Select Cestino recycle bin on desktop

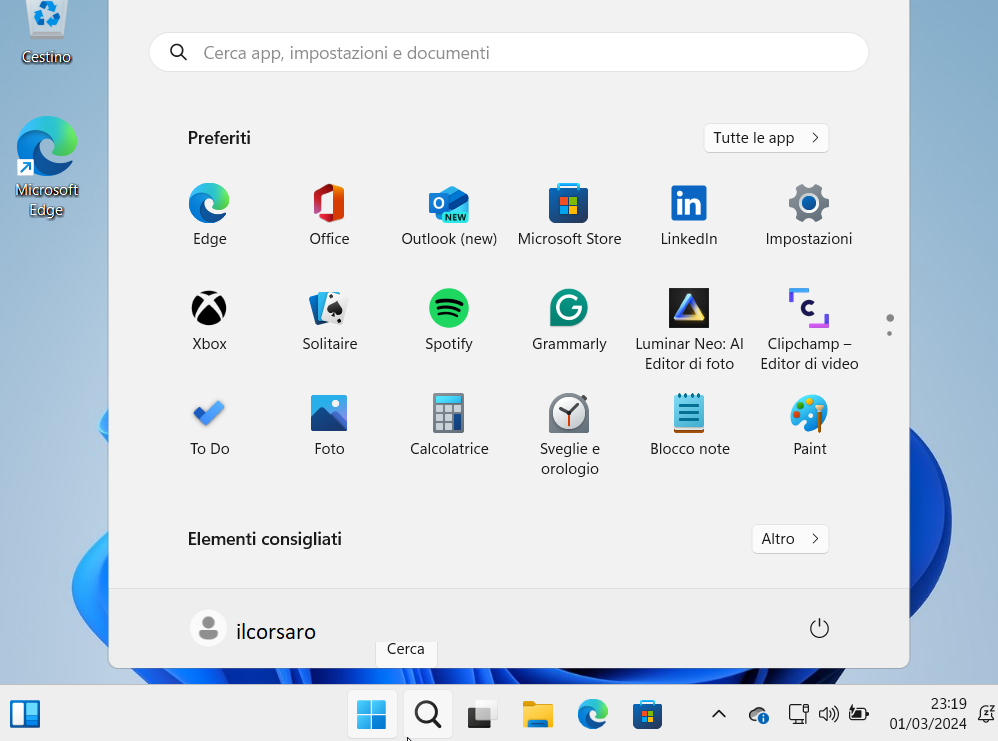coord(46,33)
